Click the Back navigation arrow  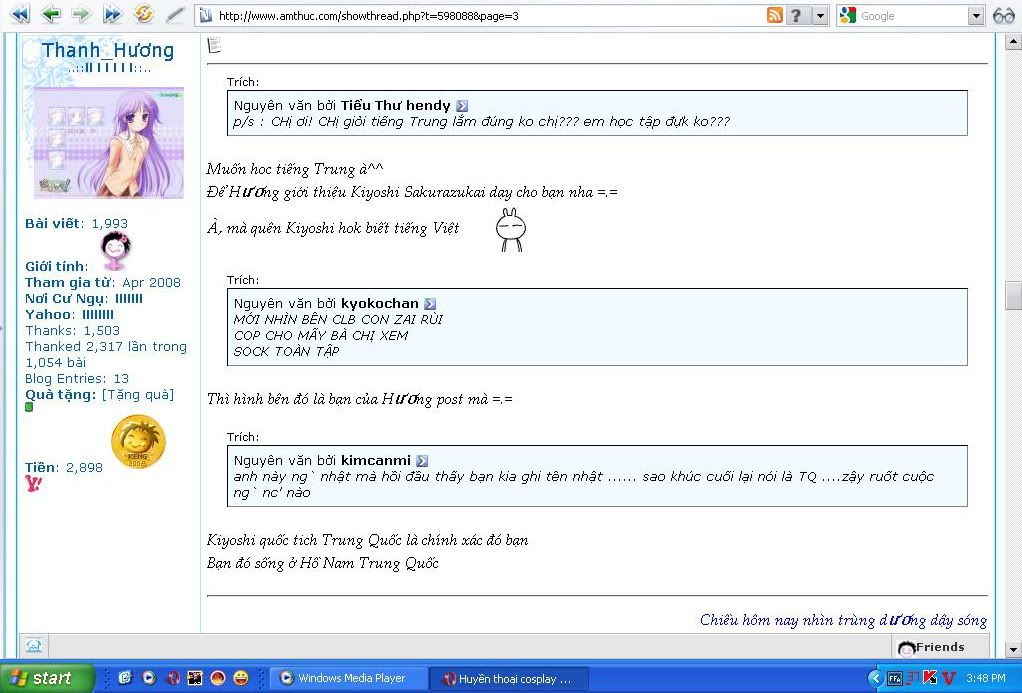(x=50, y=15)
